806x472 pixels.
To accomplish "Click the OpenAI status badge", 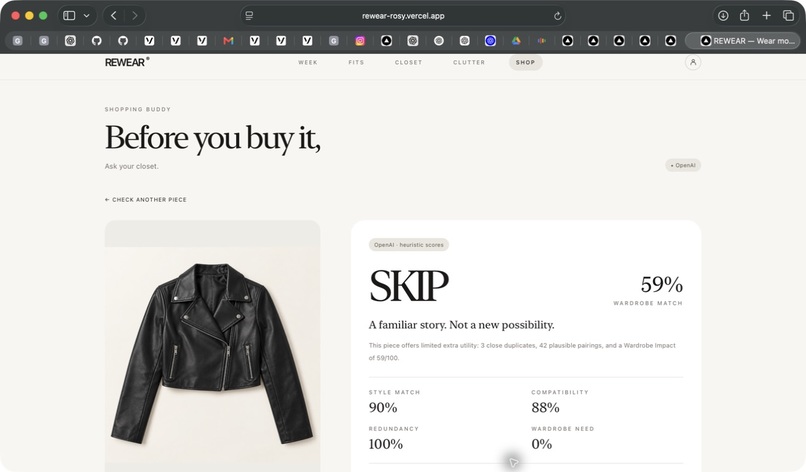I will pos(683,166).
